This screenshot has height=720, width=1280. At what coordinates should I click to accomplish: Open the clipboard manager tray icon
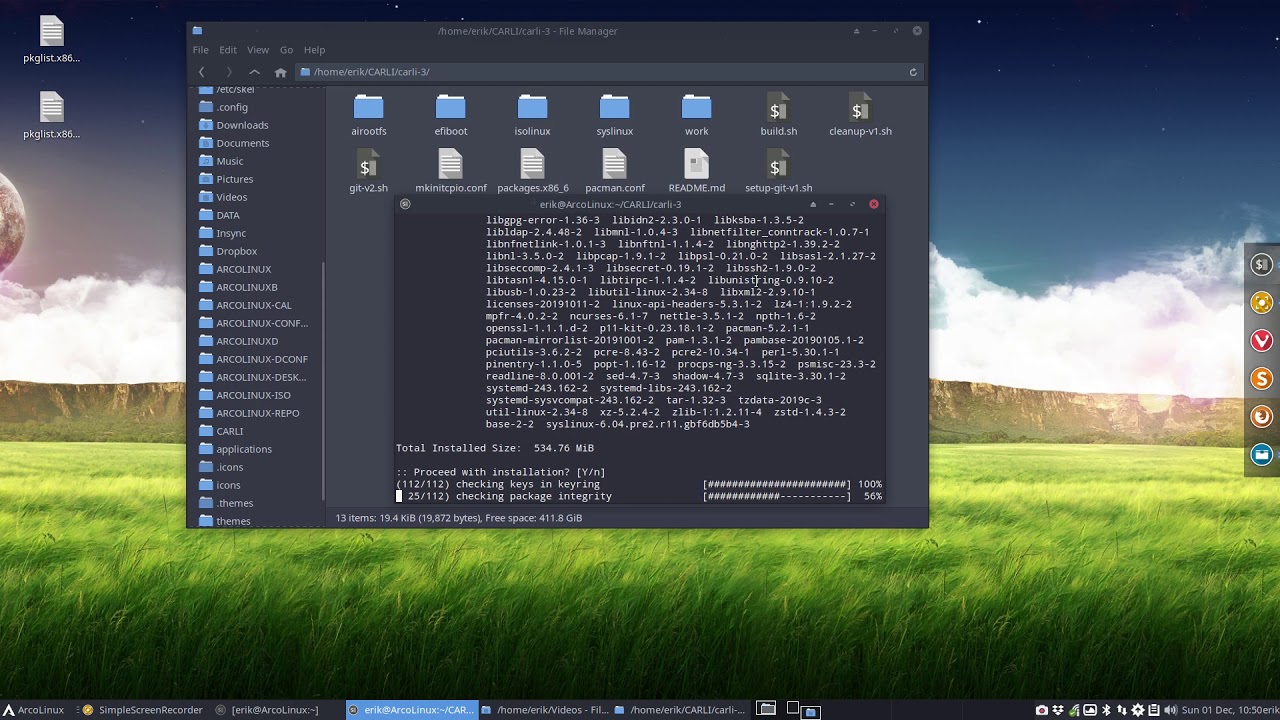coord(1154,710)
